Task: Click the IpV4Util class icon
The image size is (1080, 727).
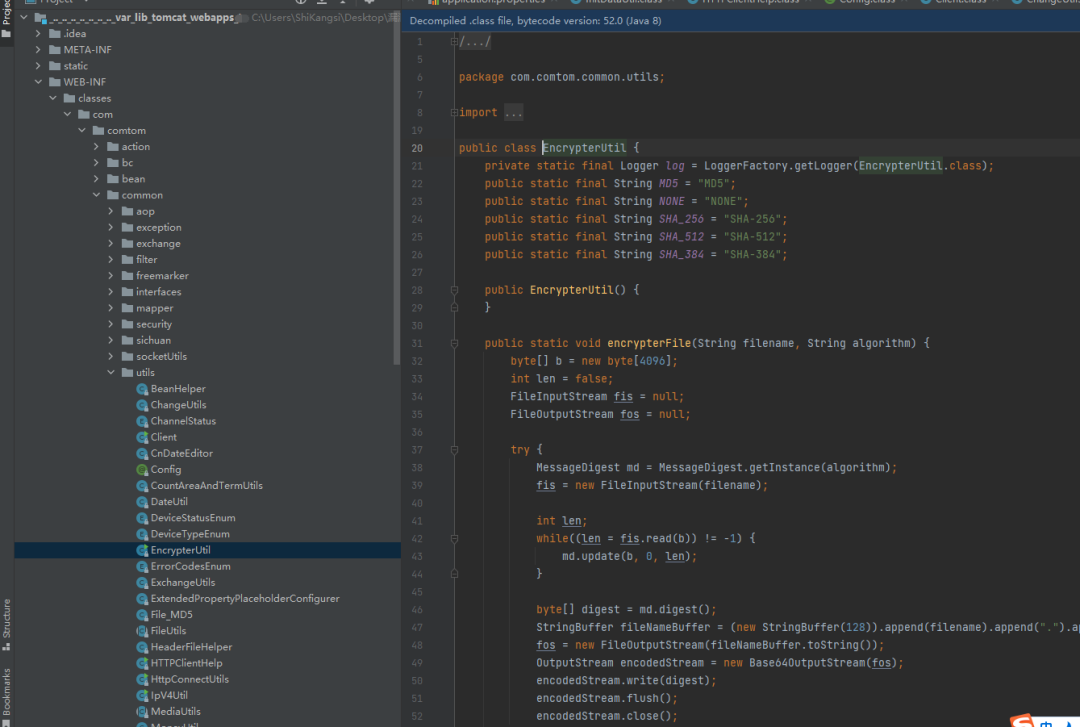Action: click(142, 695)
